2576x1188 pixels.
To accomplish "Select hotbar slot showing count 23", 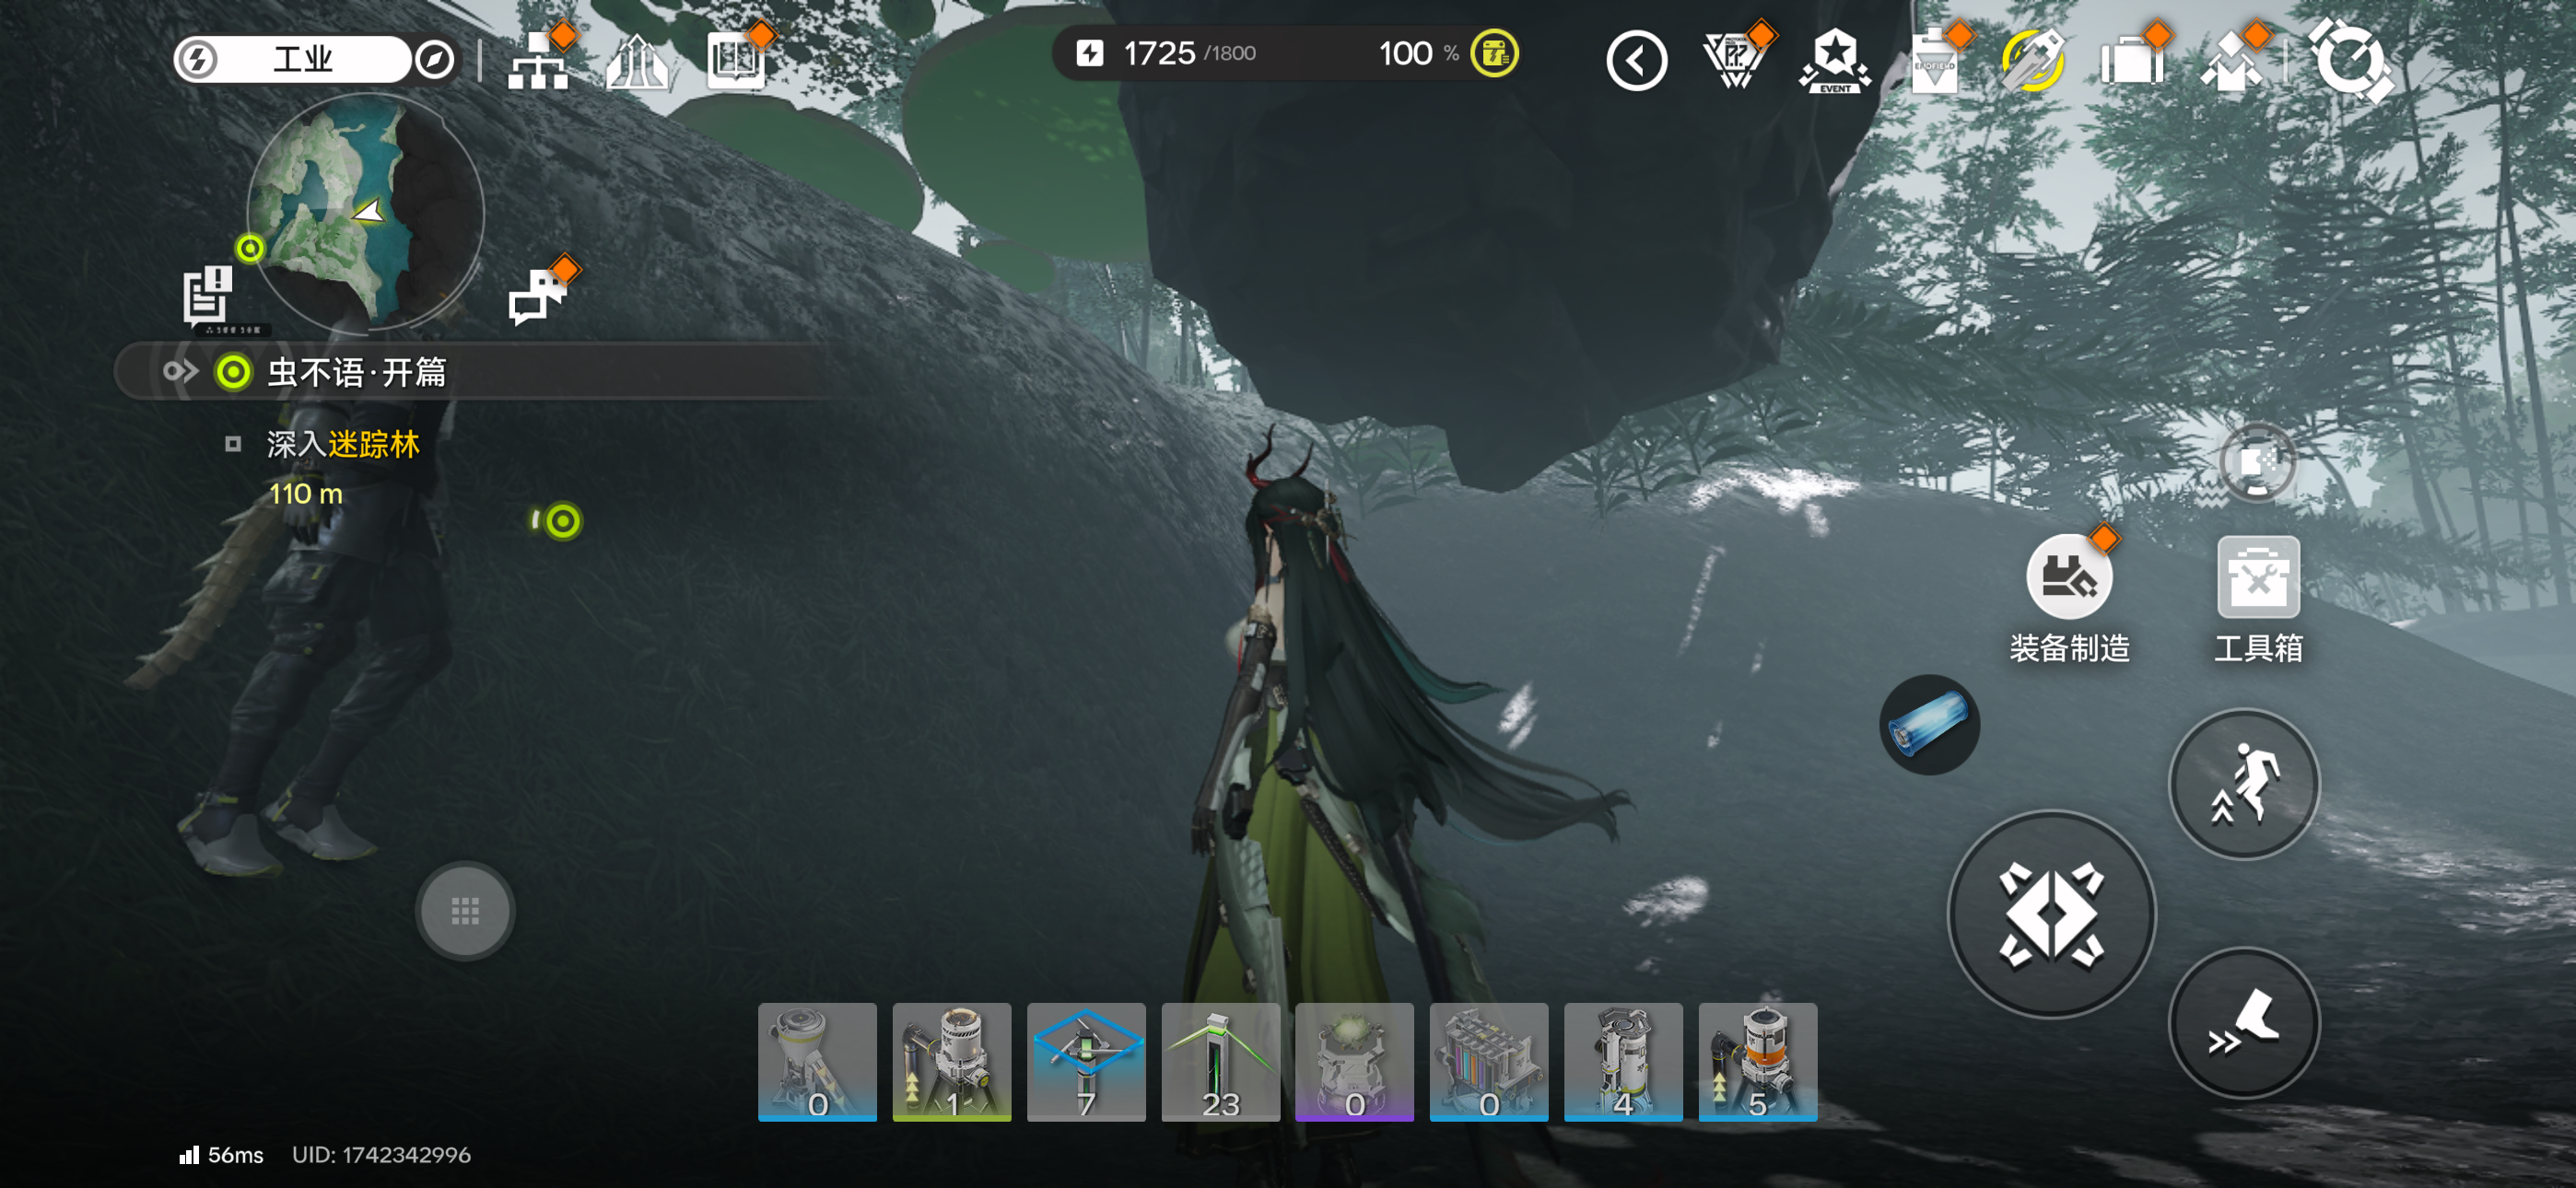I will 1220,1062.
